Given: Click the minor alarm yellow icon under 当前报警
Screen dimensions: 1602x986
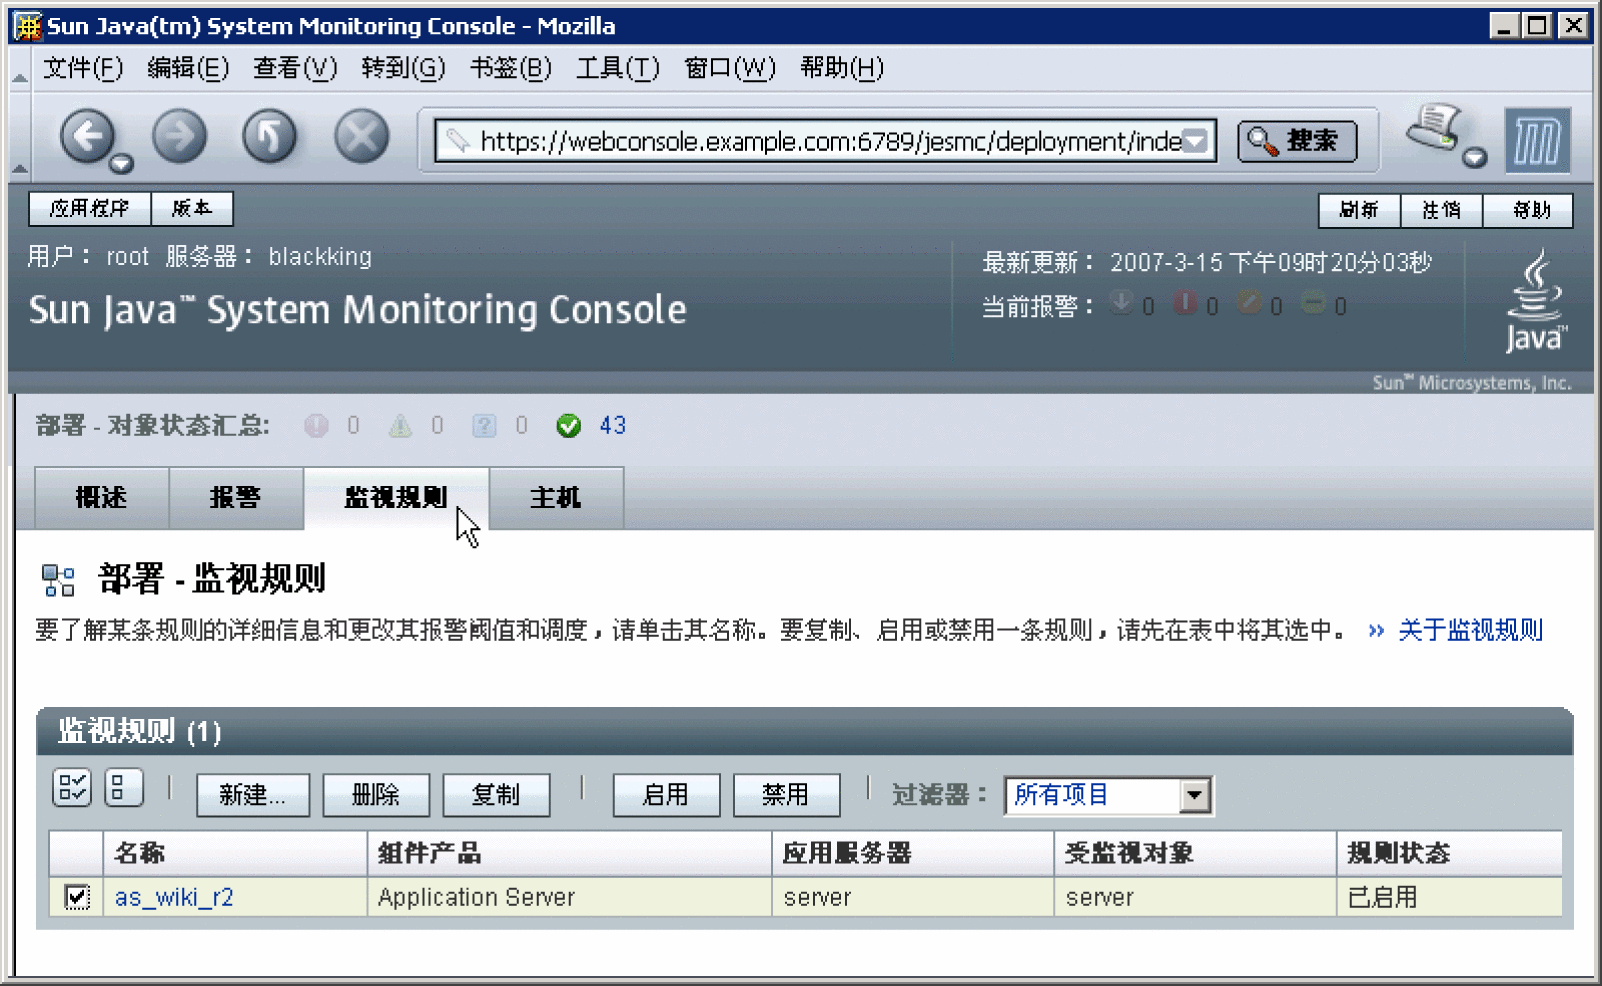Looking at the screenshot, I should pos(1313,302).
